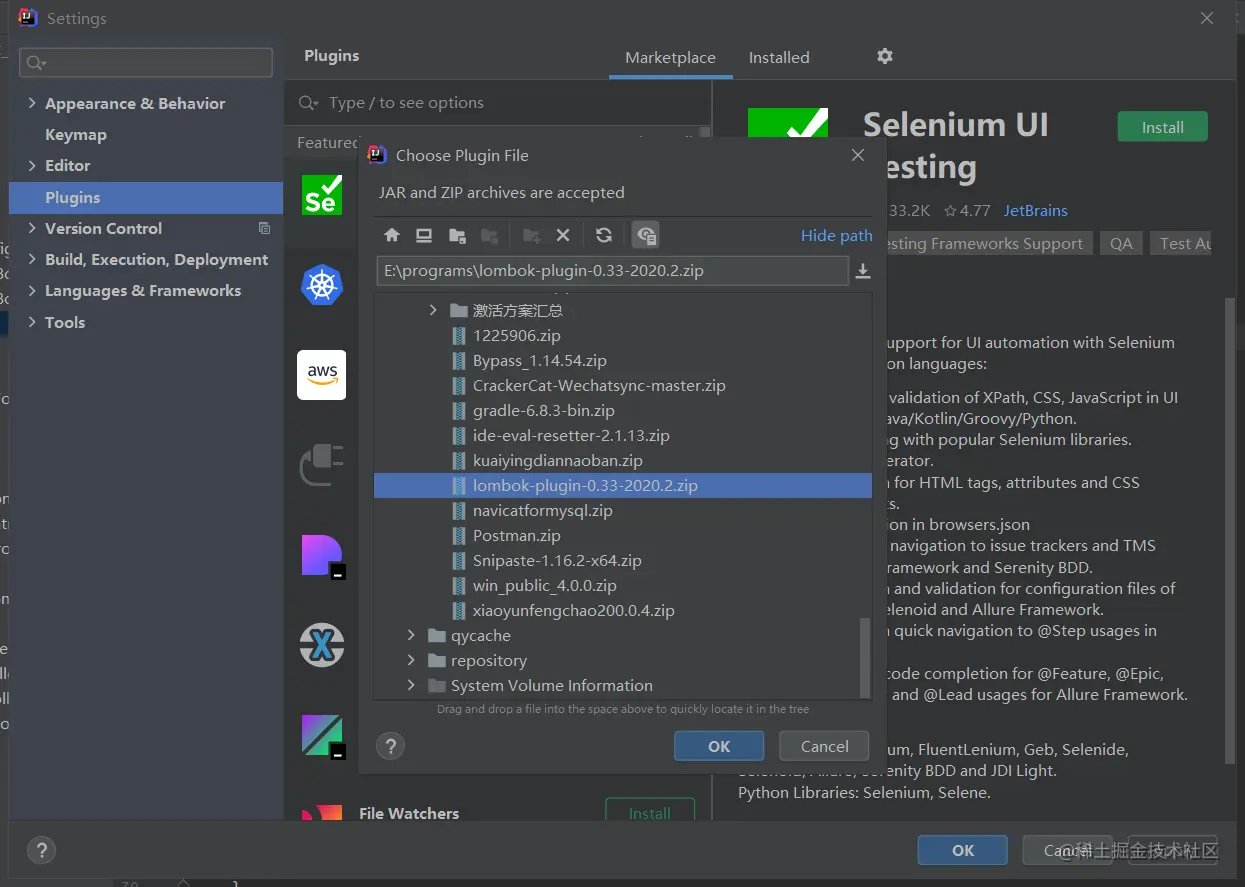1245x887 pixels.
Task: Focus the plugin marketplace search field
Action: pyautogui.click(x=497, y=103)
